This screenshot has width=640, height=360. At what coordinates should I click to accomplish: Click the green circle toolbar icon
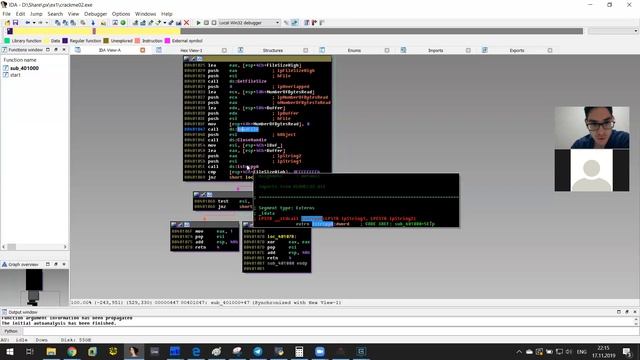pos(123,23)
